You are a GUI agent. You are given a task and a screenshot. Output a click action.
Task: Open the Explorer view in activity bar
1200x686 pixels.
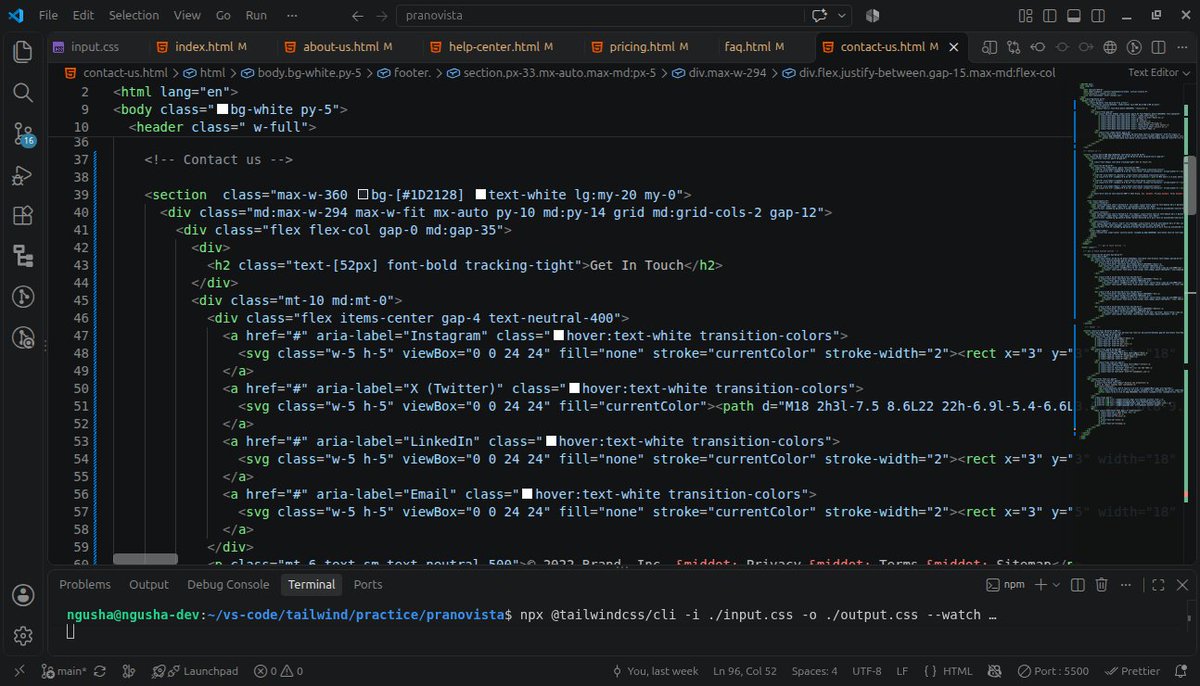(23, 51)
